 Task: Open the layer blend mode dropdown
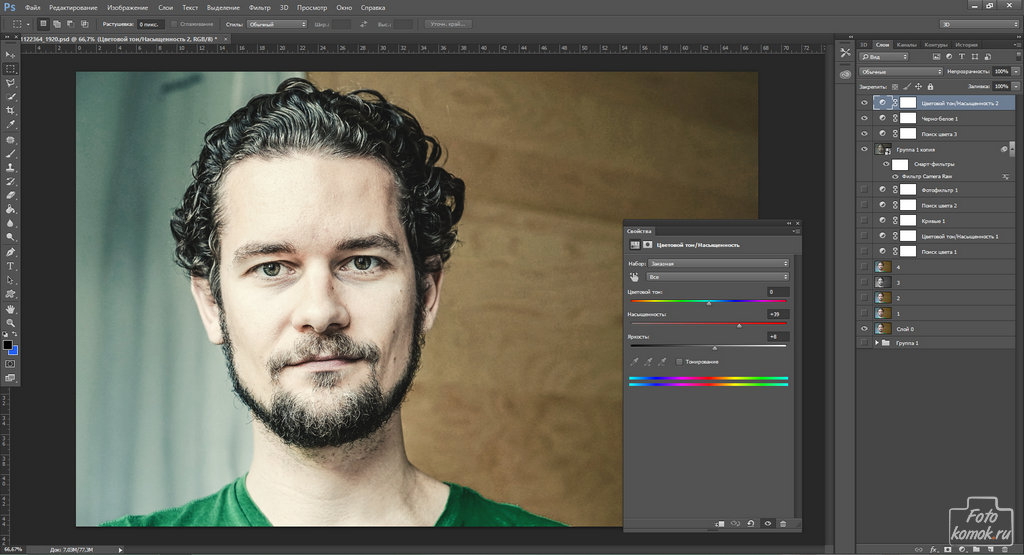coord(901,72)
